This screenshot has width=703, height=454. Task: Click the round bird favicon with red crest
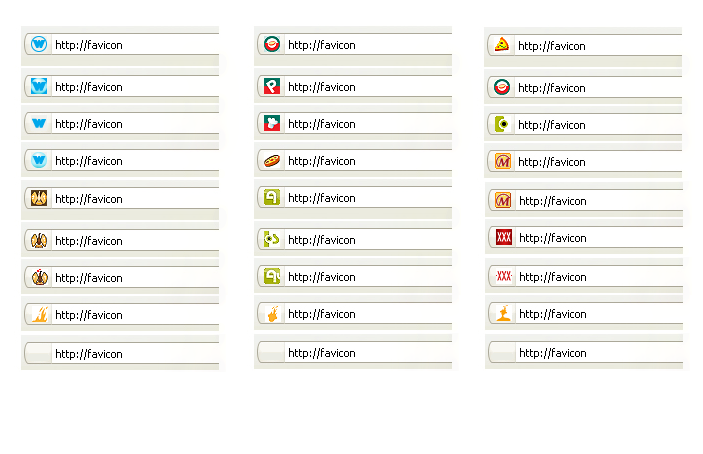point(39,278)
